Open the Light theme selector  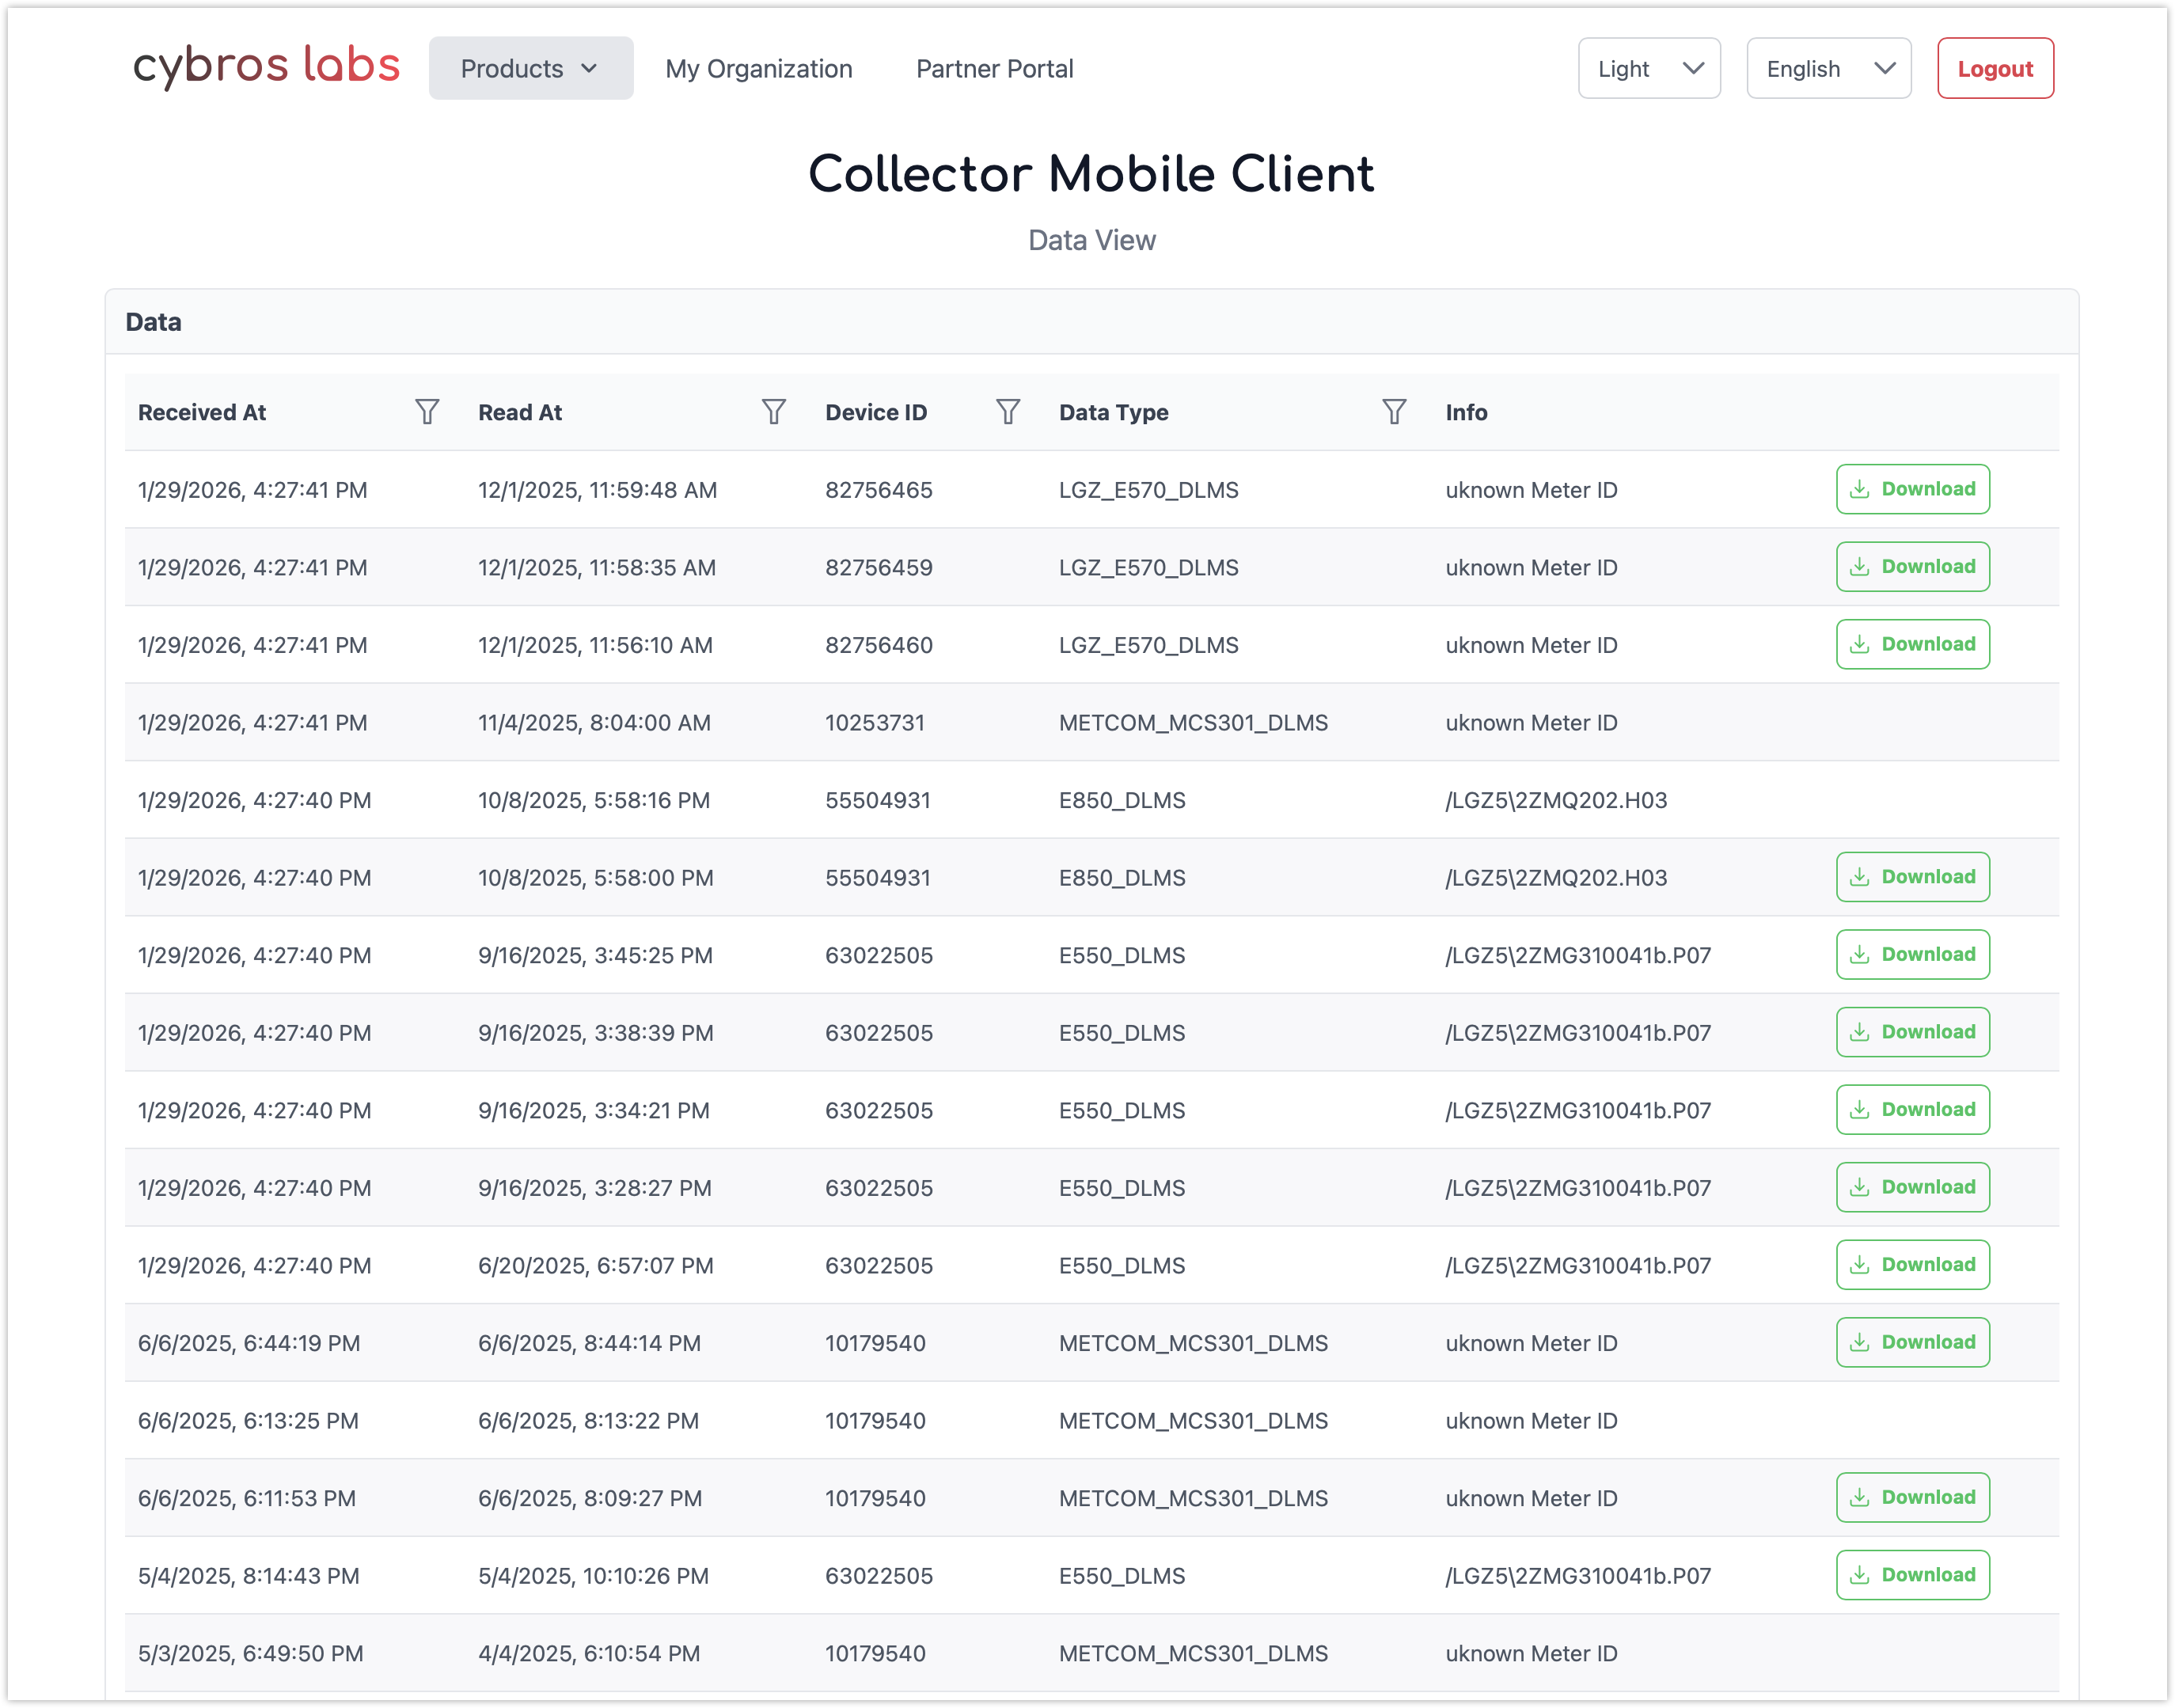click(1649, 69)
